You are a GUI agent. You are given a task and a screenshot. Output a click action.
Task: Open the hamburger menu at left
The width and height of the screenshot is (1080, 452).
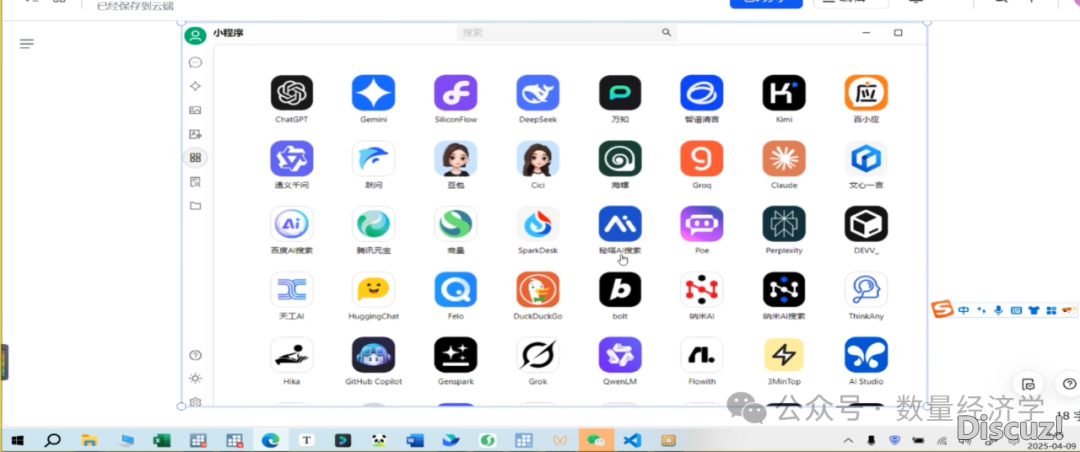click(27, 44)
